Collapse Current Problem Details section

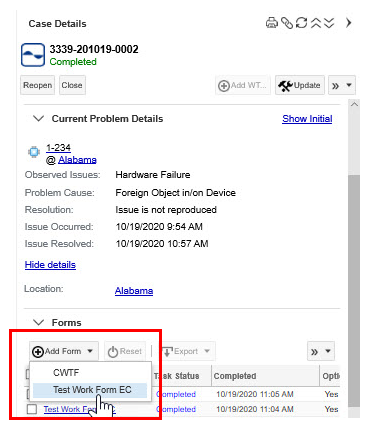coord(39,119)
